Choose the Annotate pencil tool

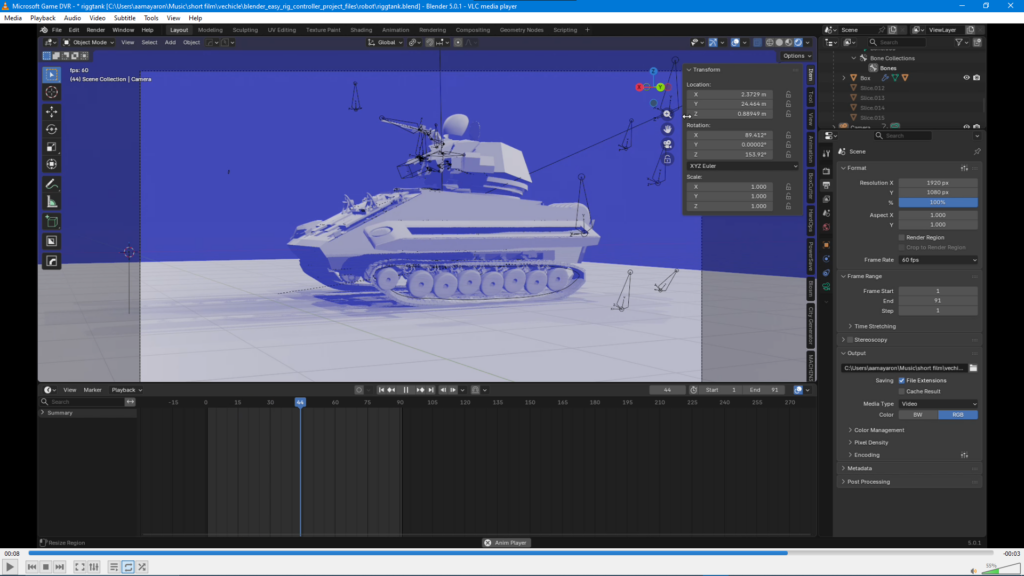click(x=52, y=184)
